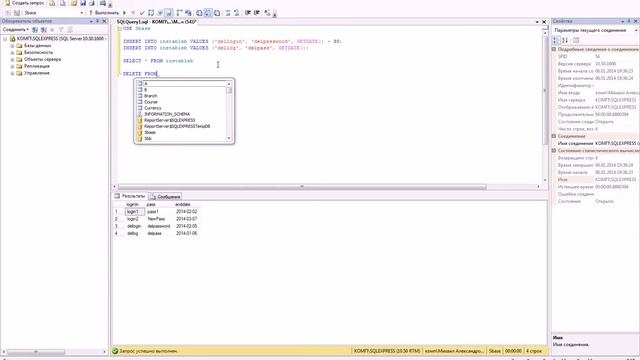Close the SQLQuery1.sql query tab with X
The height and width of the screenshot is (360, 640).
click(544, 22)
